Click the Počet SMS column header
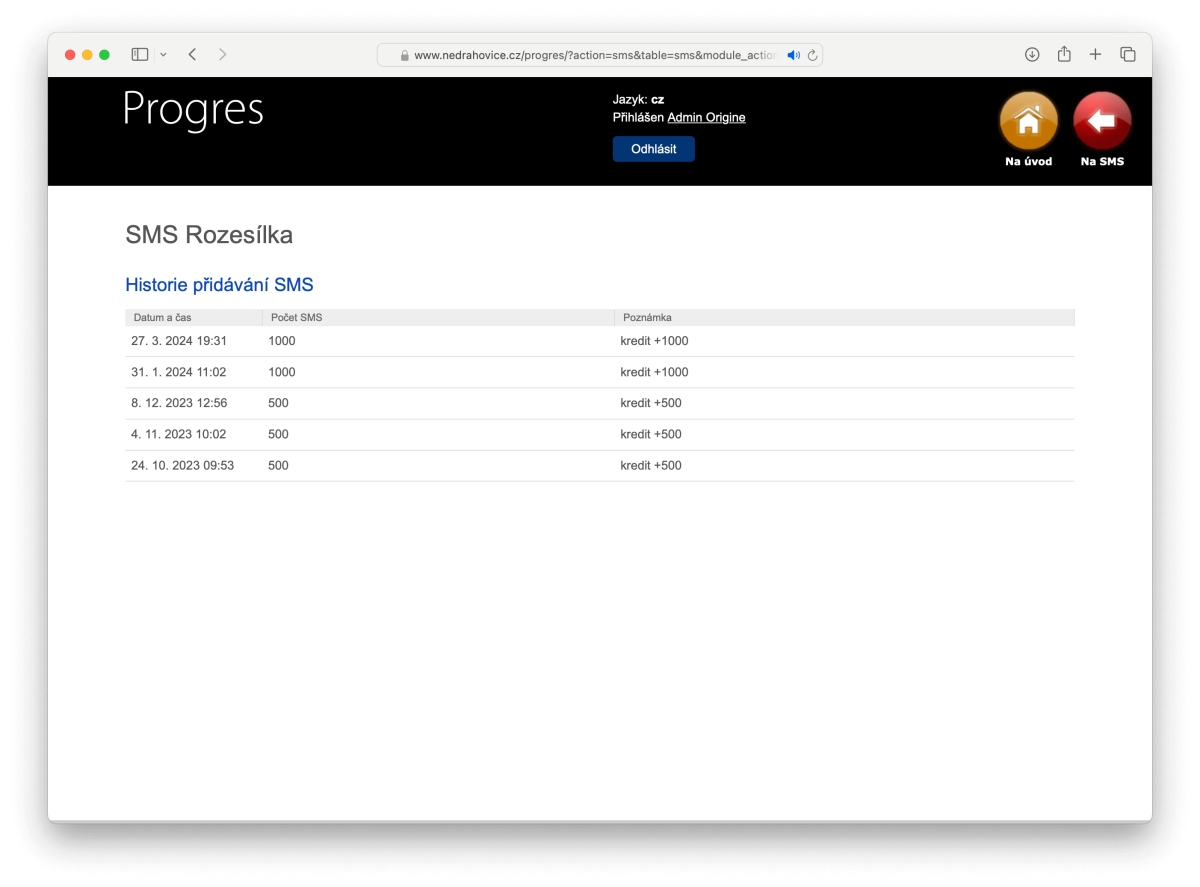 coord(296,318)
